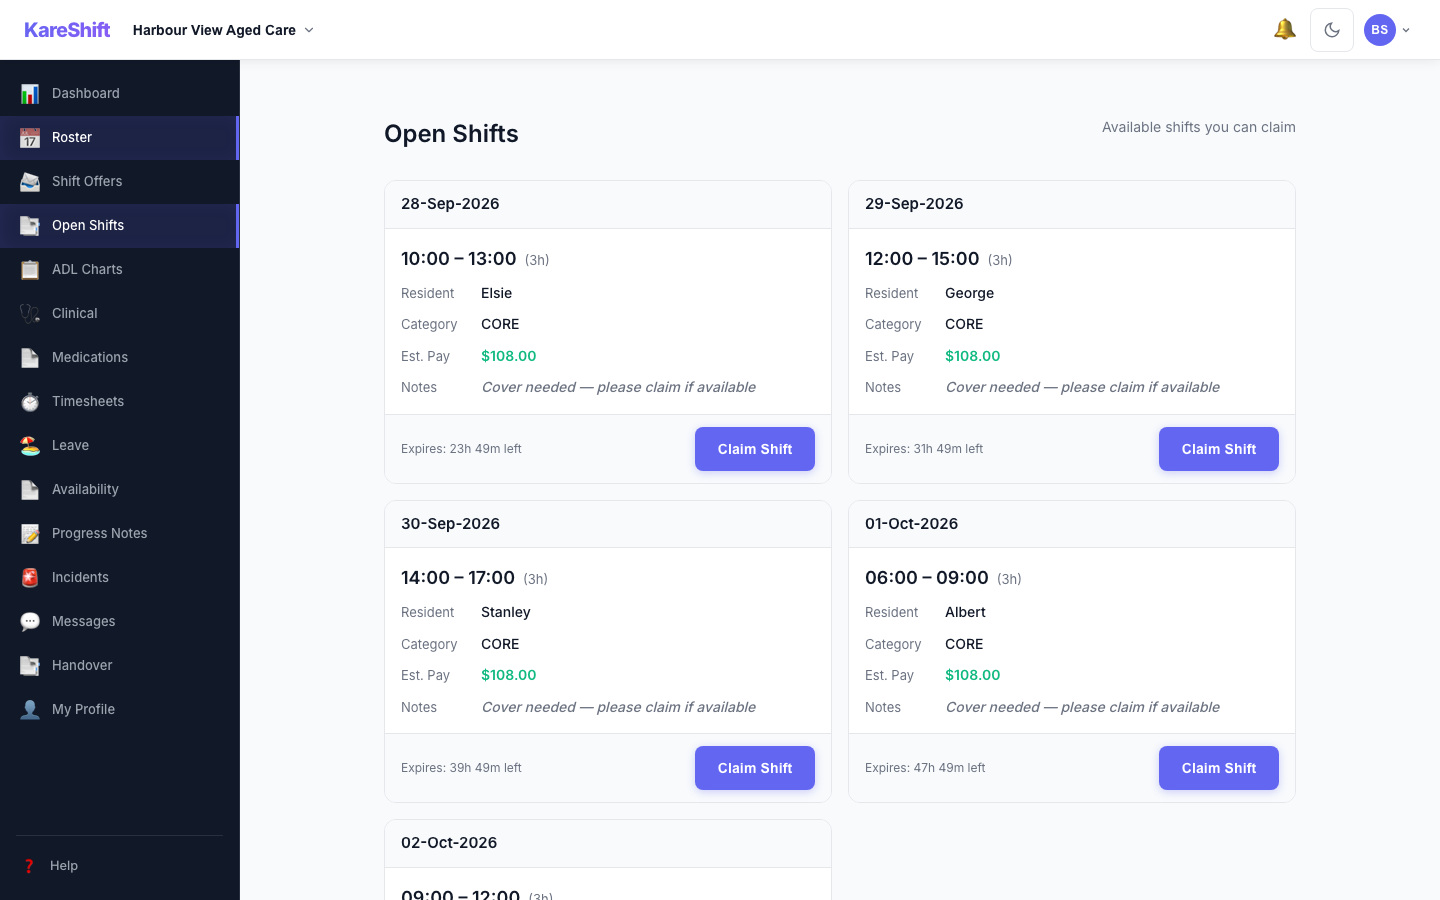Click the 14:00 – 17:00 shift time
Image resolution: width=1440 pixels, height=900 pixels.
tap(458, 578)
